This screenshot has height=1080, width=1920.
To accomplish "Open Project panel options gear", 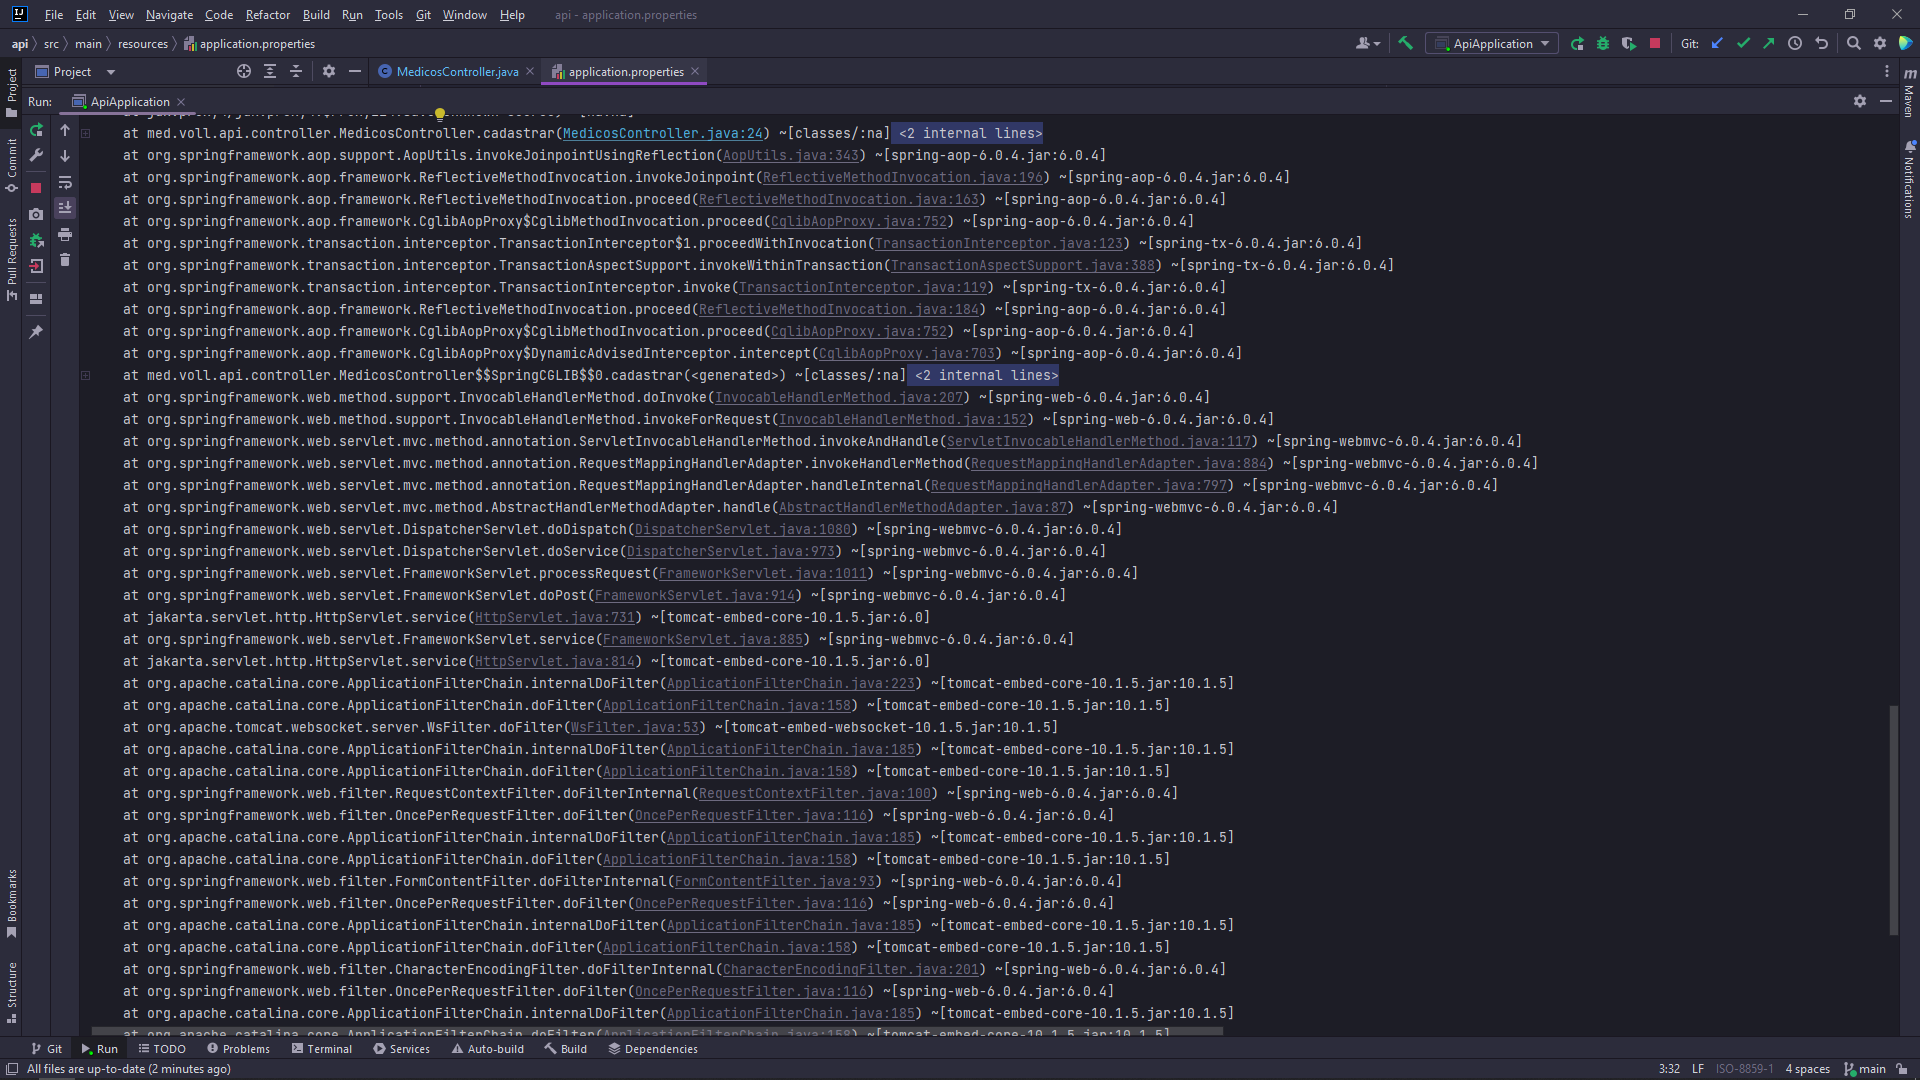I will pyautogui.click(x=329, y=71).
